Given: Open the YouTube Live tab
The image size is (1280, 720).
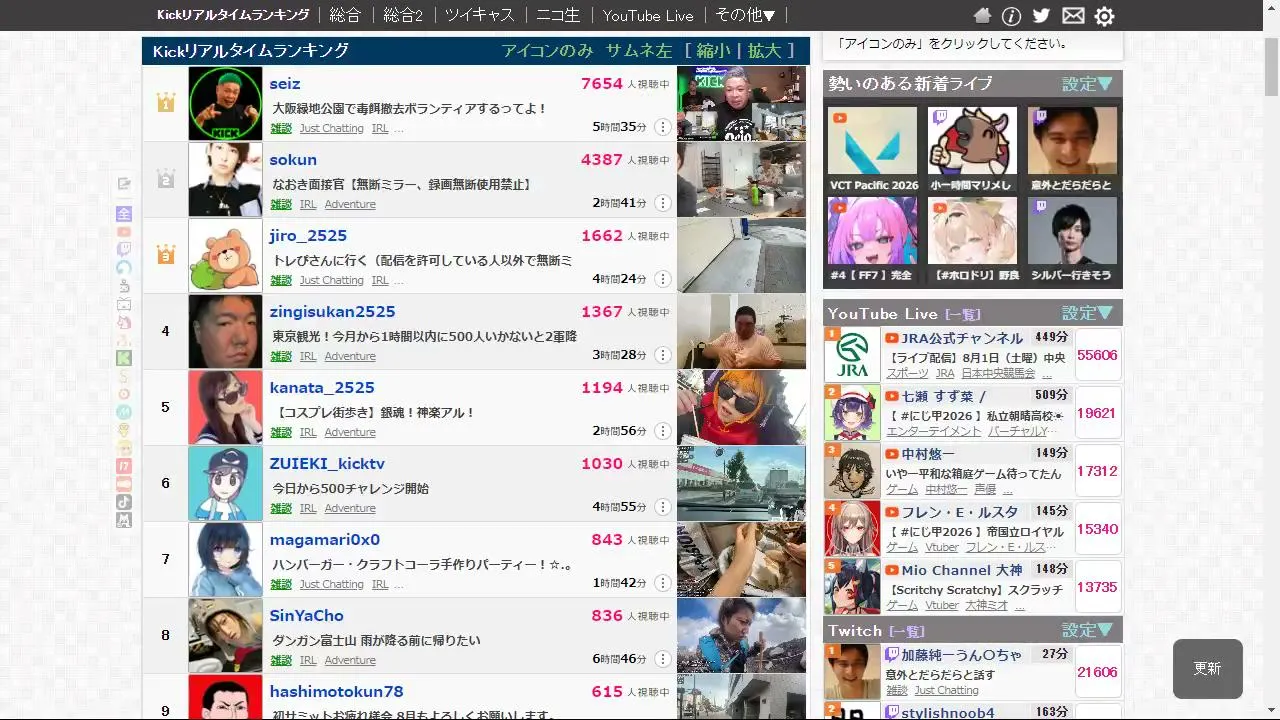Looking at the screenshot, I should [x=648, y=15].
